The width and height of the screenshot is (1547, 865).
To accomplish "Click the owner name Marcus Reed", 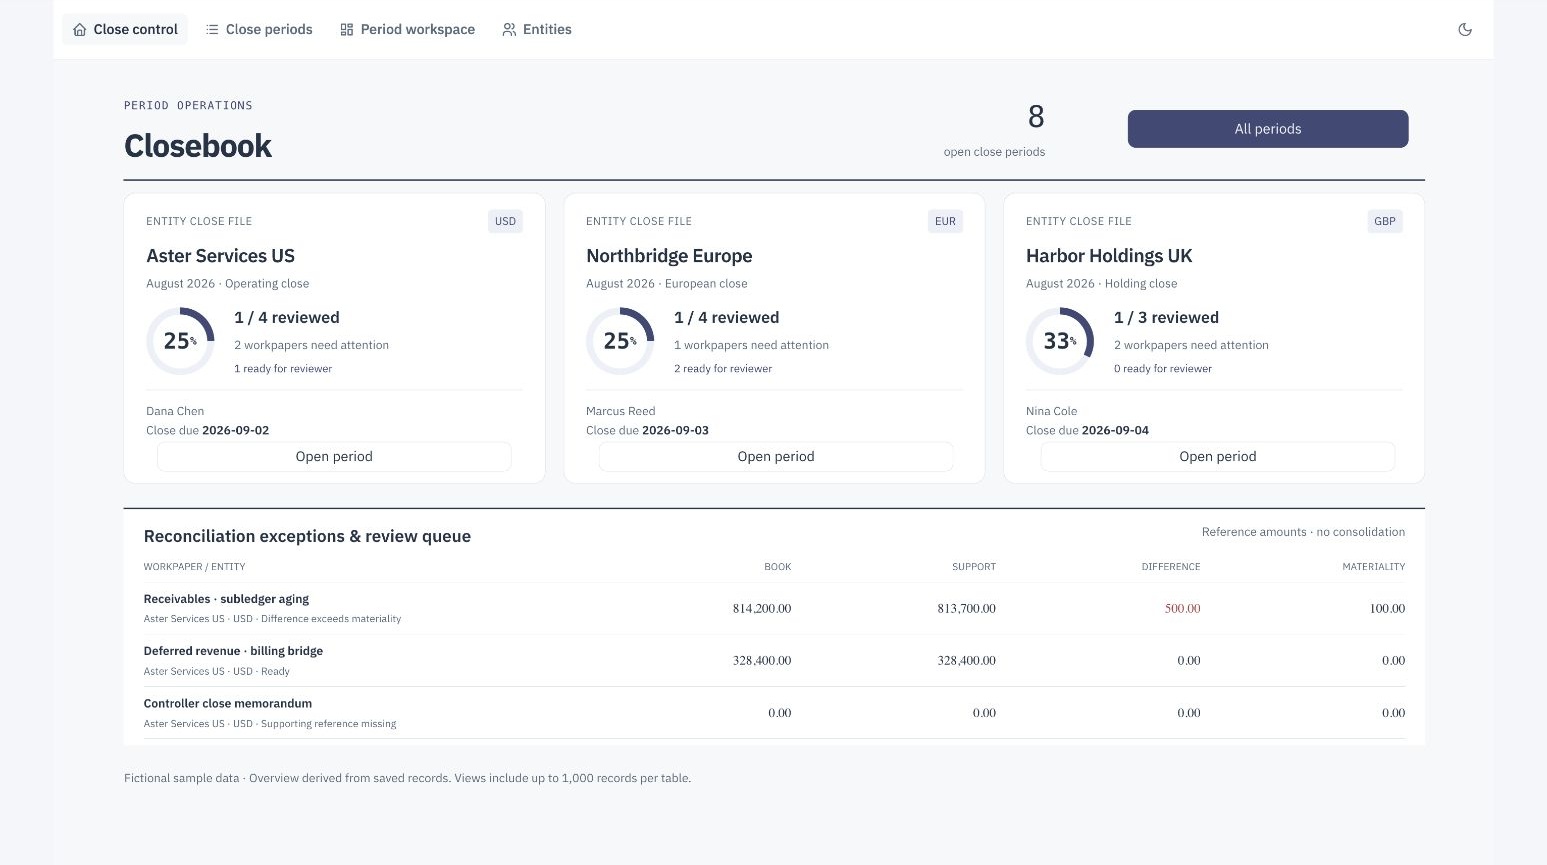I will (x=621, y=411).
